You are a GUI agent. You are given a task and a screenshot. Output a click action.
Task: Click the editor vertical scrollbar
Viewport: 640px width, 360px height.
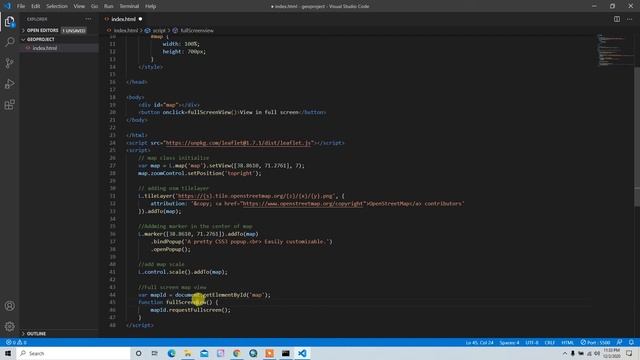[637, 137]
